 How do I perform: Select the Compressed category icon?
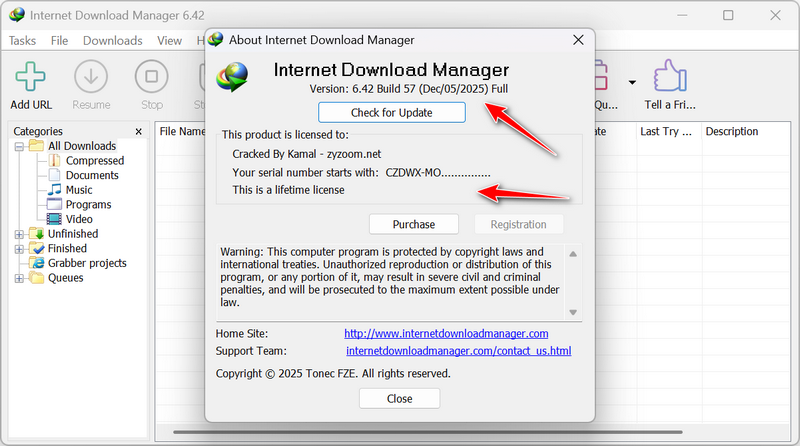(55, 160)
